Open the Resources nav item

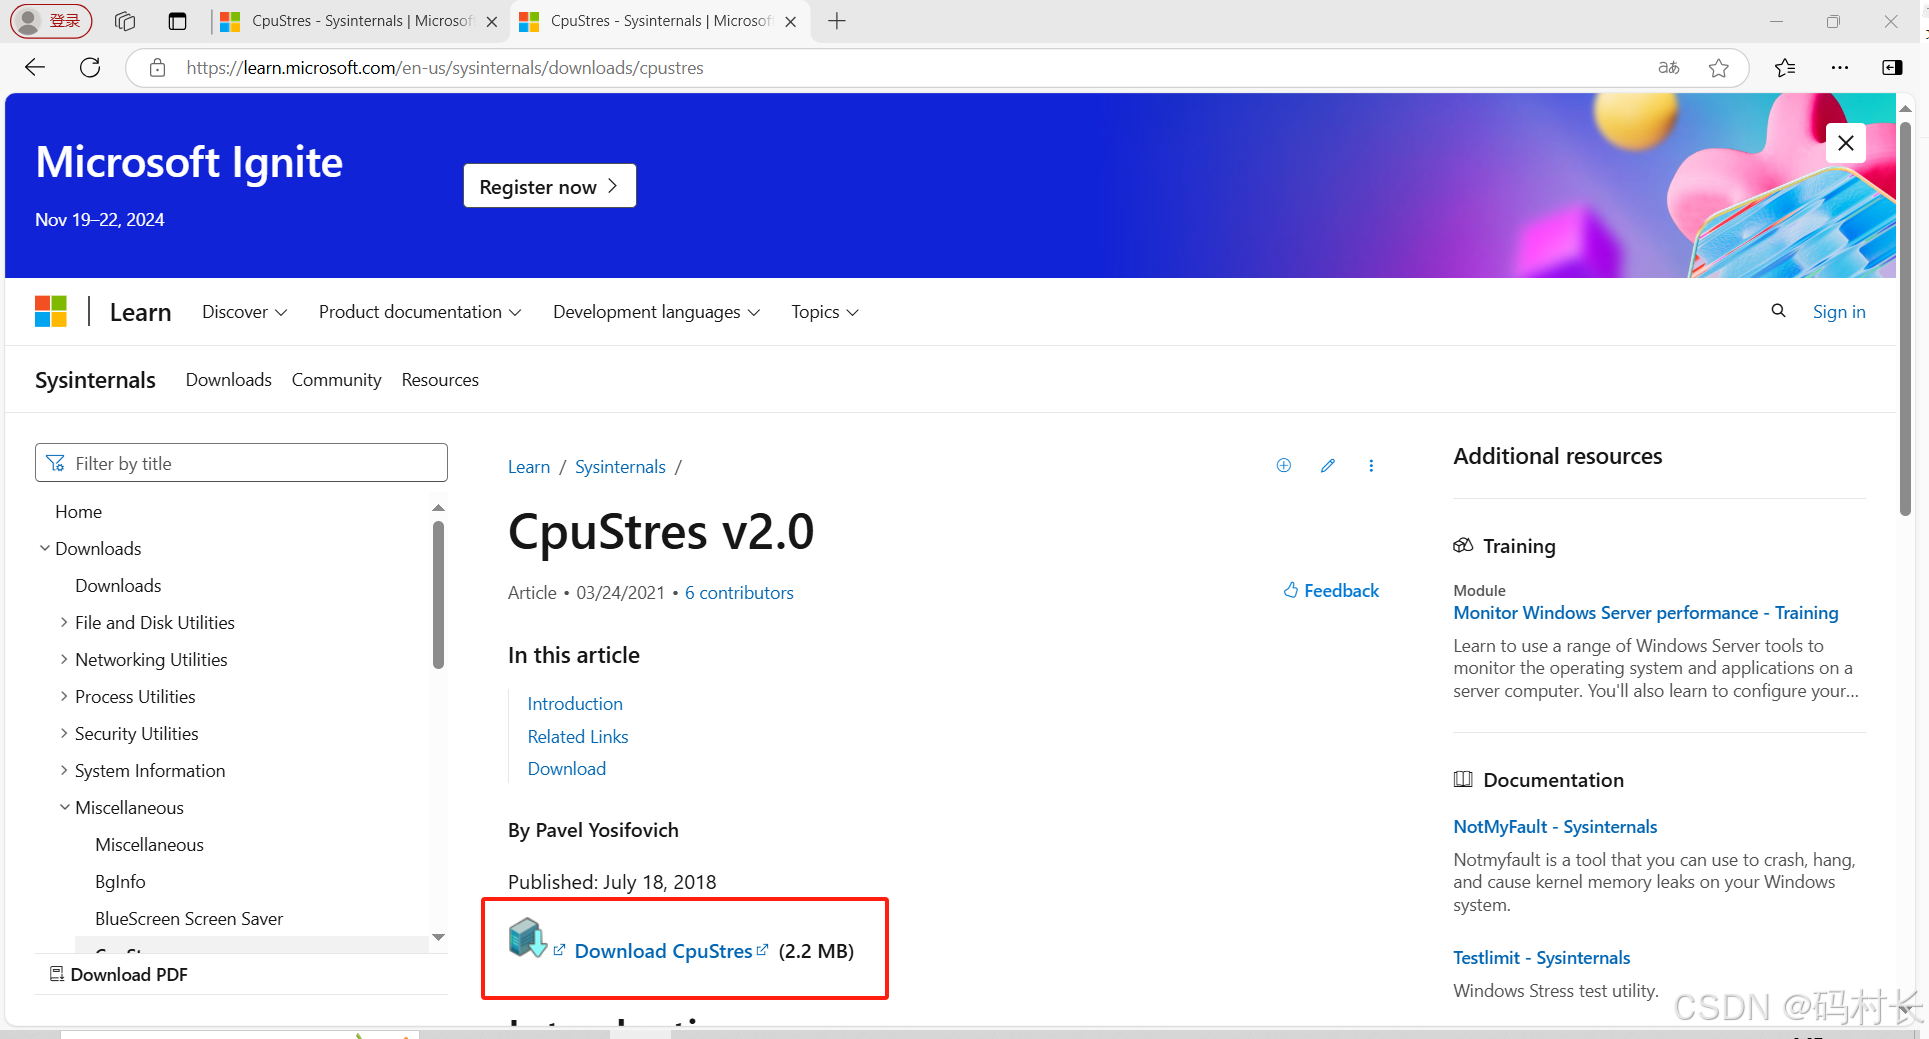tap(440, 380)
